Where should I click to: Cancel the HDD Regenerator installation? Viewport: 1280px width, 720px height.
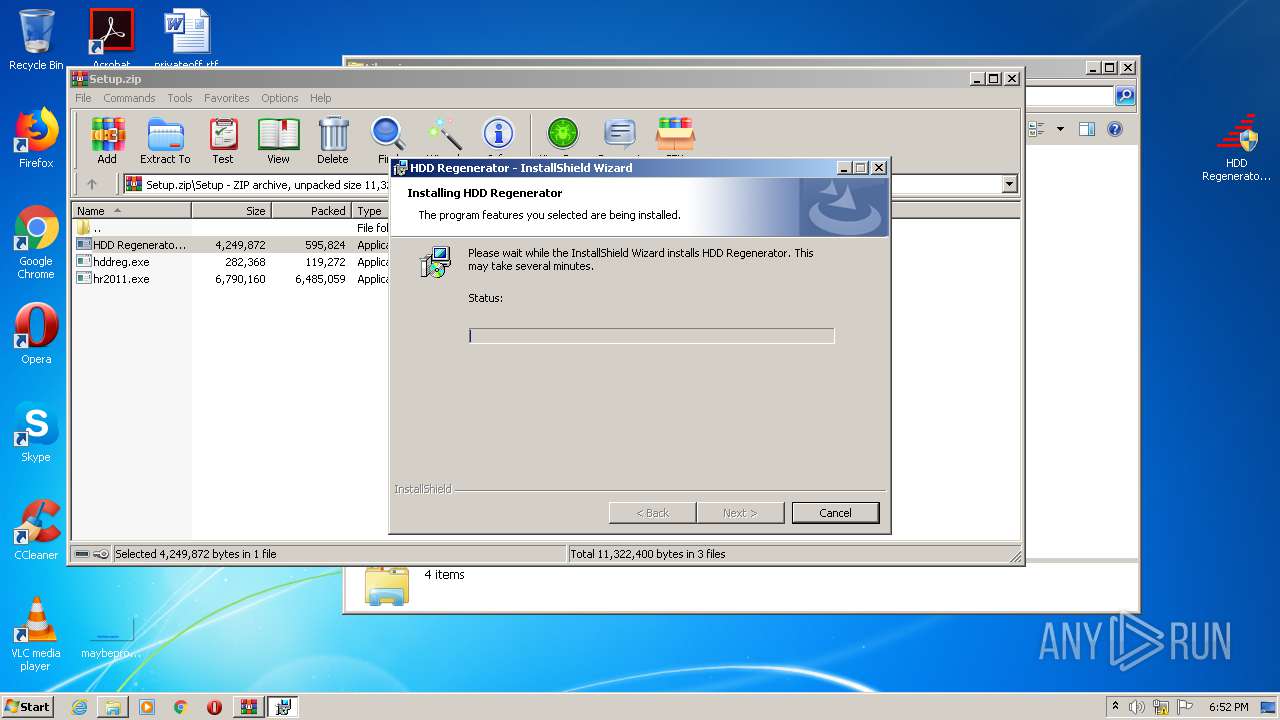835,513
